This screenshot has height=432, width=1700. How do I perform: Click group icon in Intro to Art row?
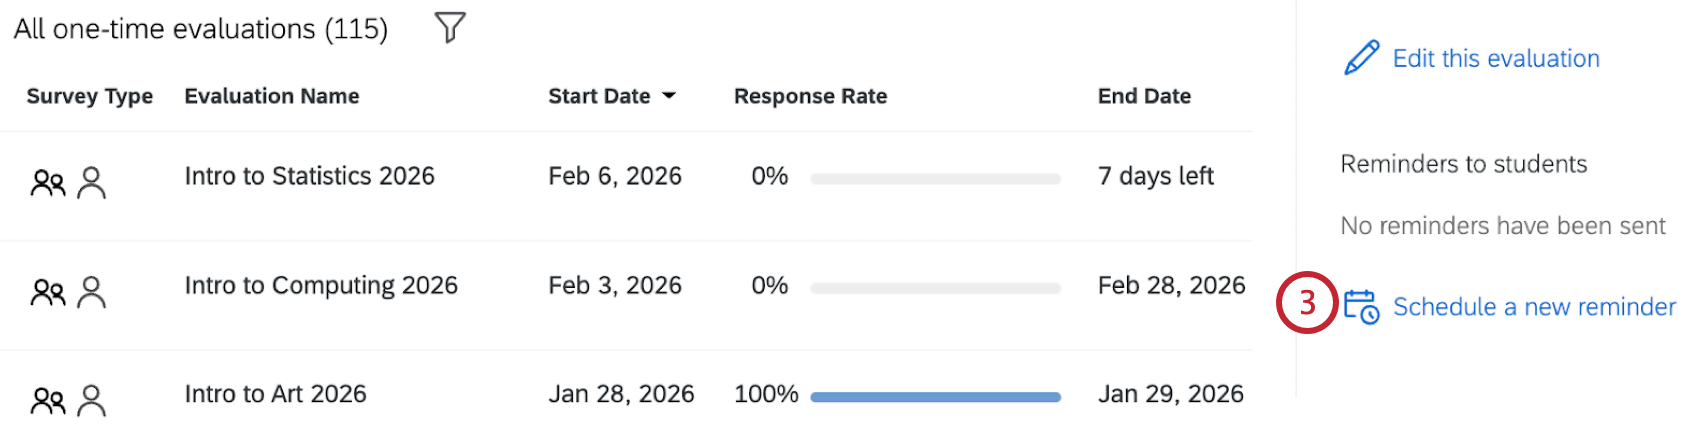(x=48, y=401)
